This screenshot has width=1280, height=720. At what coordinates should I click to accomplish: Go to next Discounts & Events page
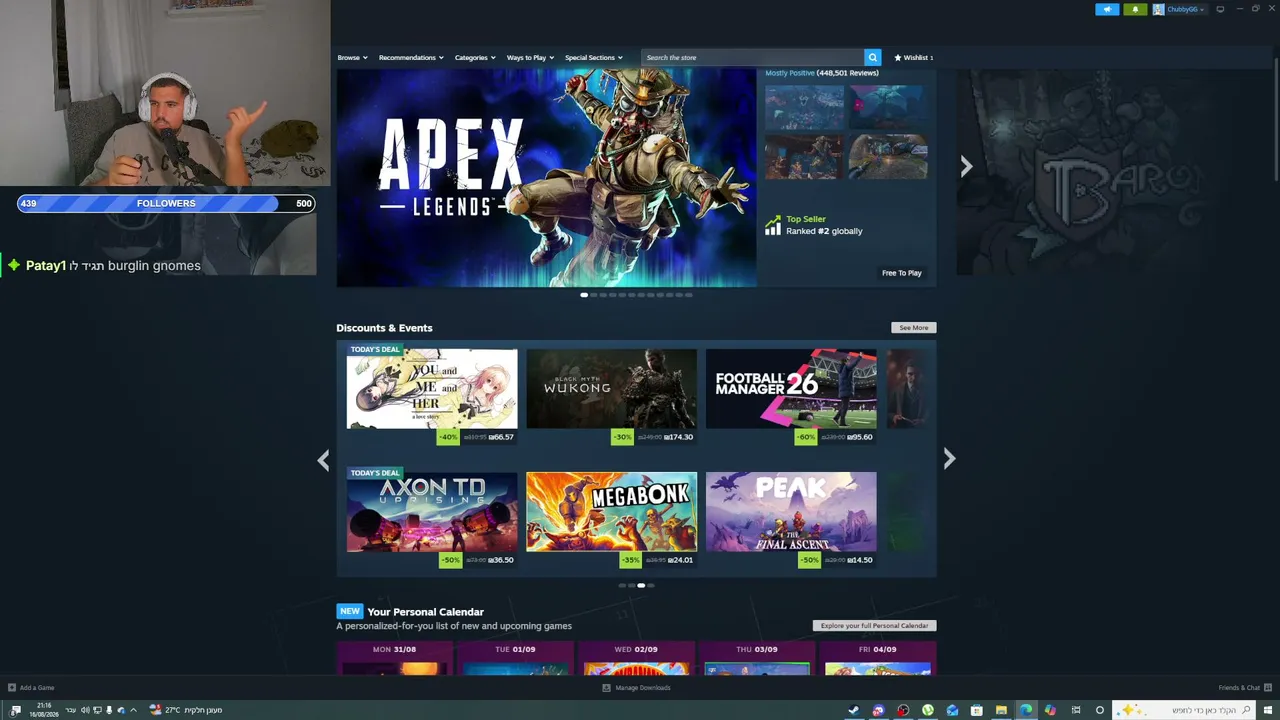click(949, 459)
